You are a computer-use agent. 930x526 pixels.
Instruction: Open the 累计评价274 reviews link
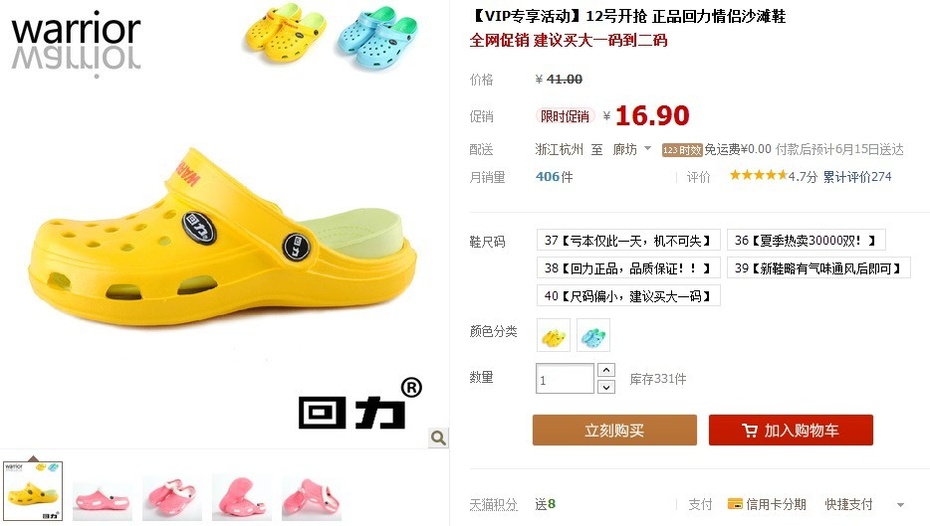[x=856, y=176]
